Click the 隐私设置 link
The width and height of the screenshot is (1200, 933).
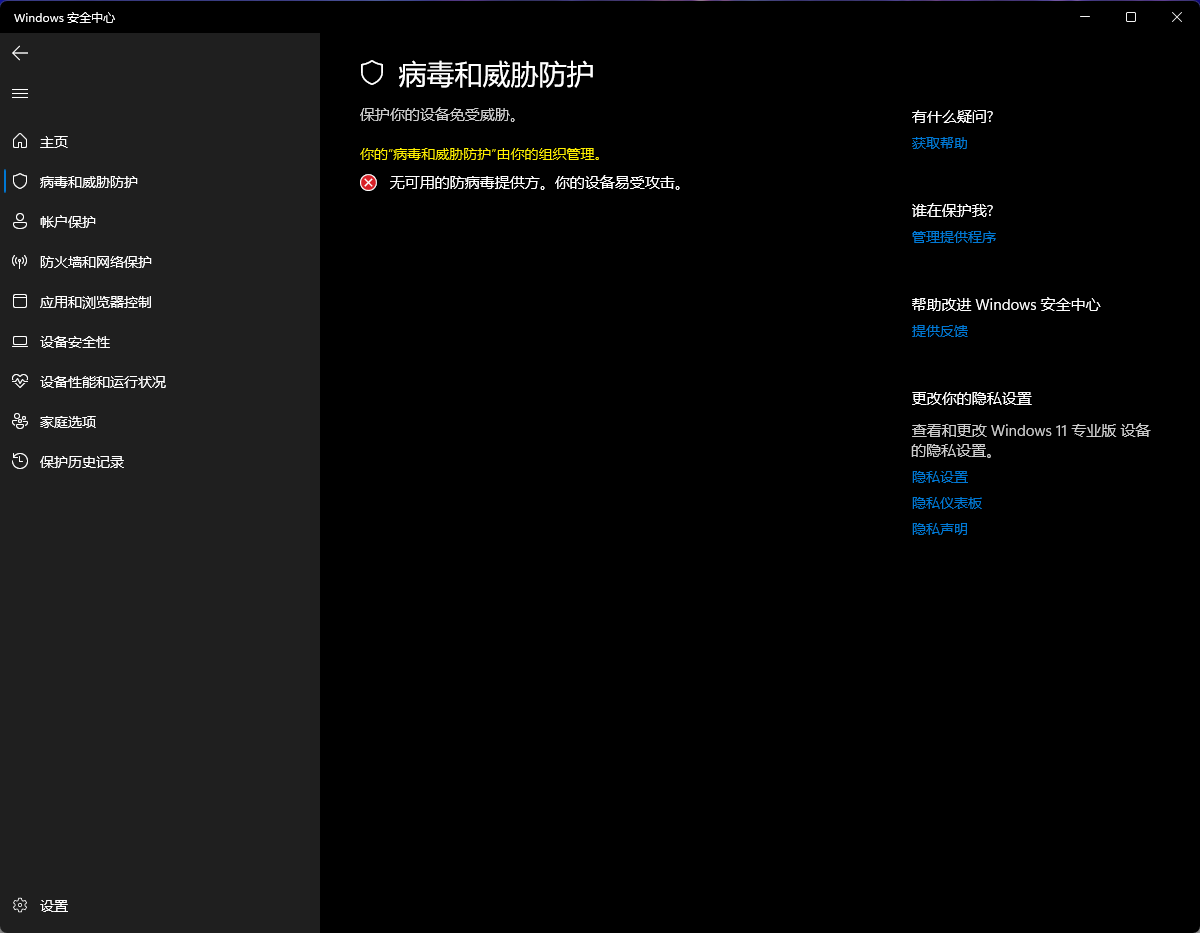click(x=940, y=477)
